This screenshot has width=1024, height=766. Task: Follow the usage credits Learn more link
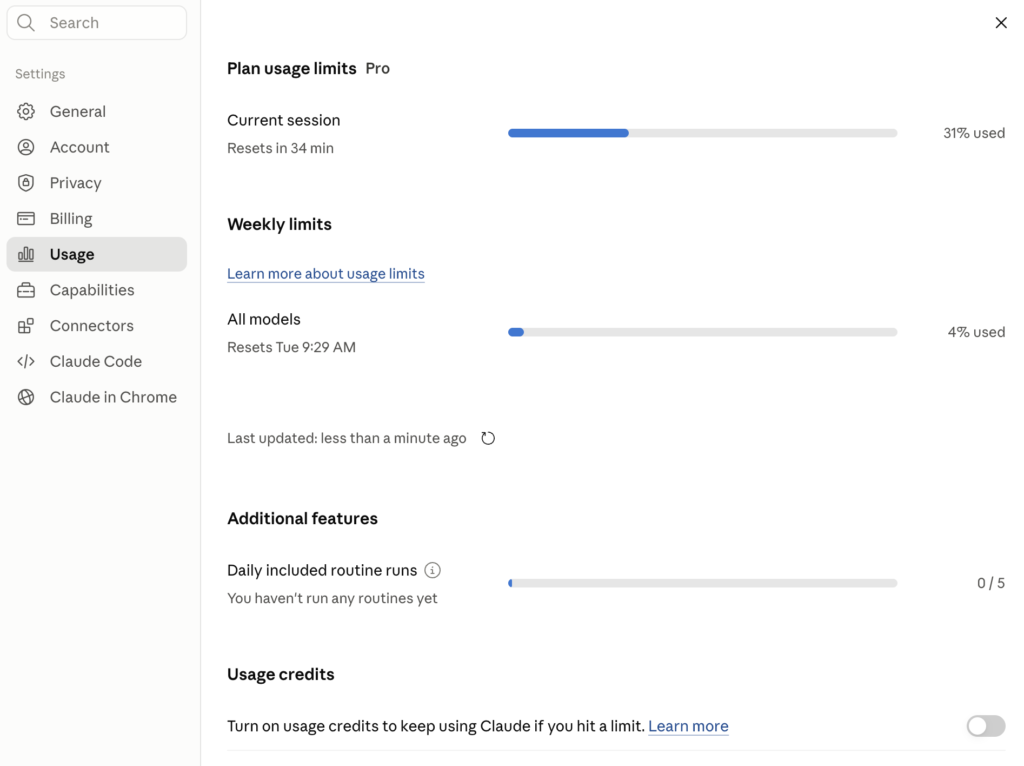coord(688,726)
